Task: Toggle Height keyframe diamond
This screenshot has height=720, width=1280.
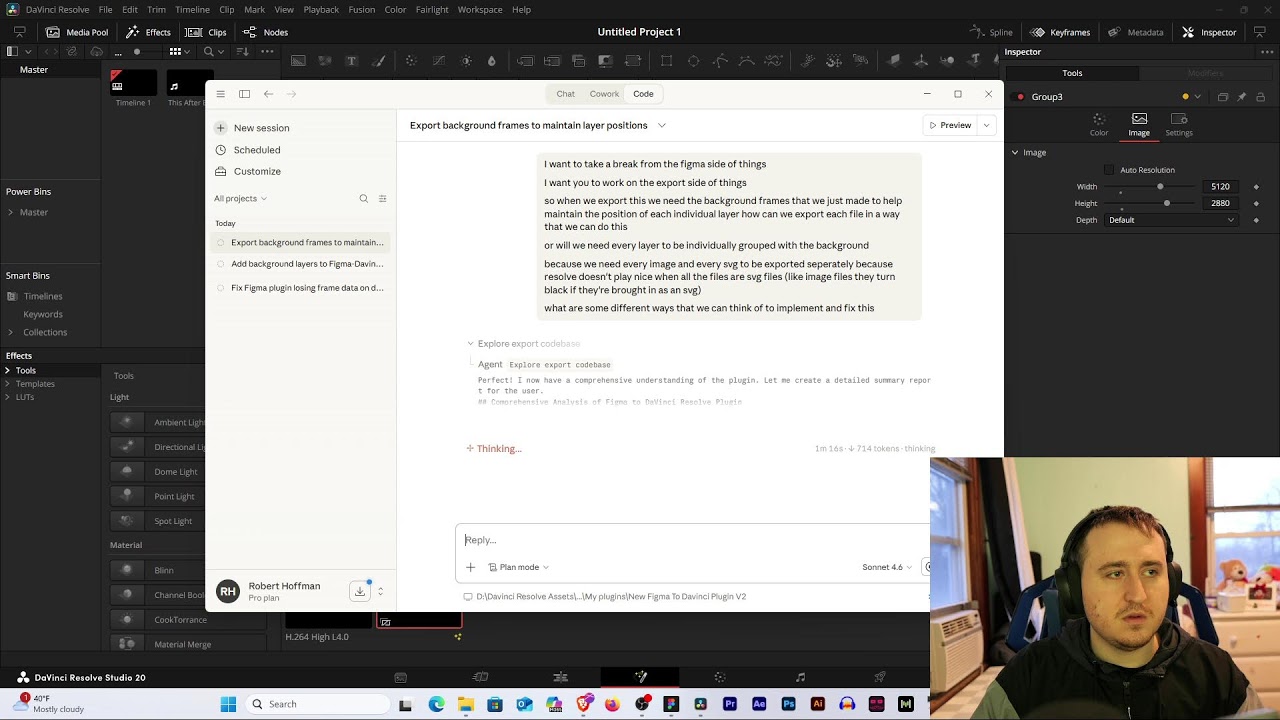Action: [x=1256, y=203]
